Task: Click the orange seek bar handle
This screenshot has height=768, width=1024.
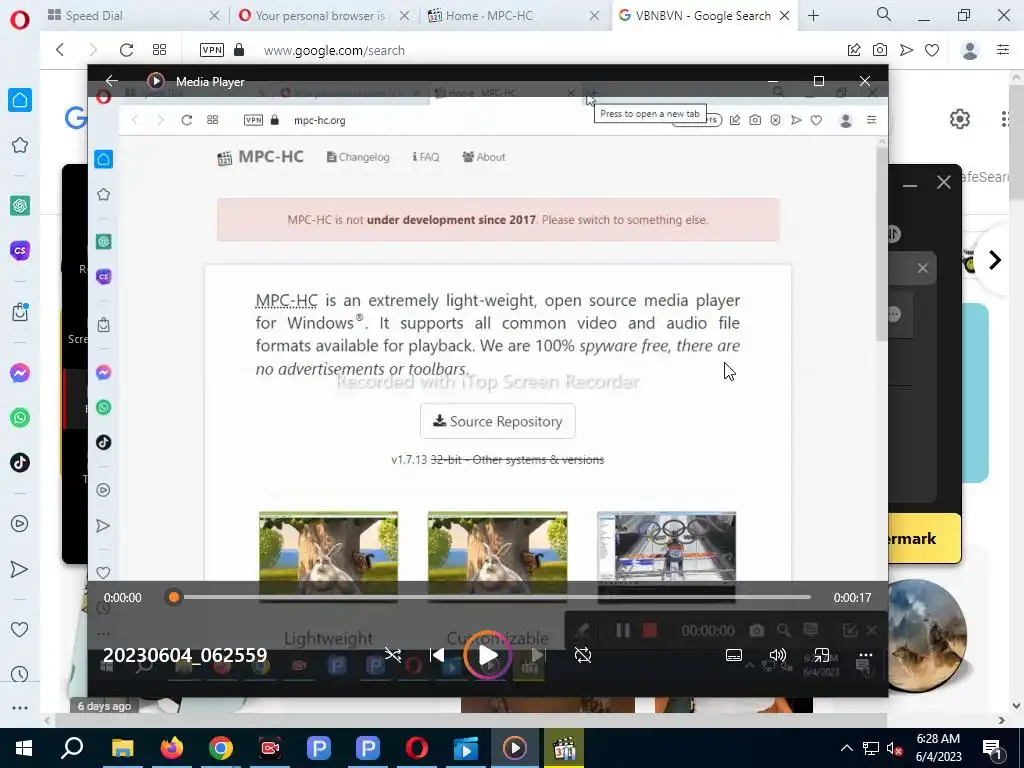Action: coord(174,597)
